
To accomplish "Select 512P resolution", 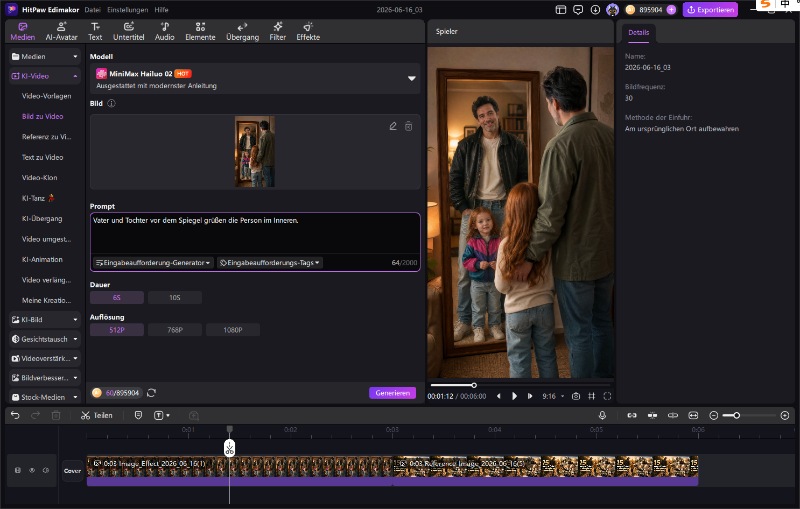I will (x=117, y=330).
